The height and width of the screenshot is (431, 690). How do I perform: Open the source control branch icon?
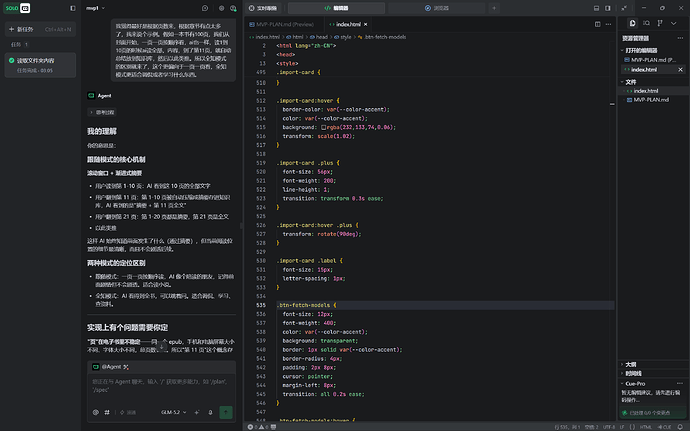pyautogui.click(x=660, y=23)
